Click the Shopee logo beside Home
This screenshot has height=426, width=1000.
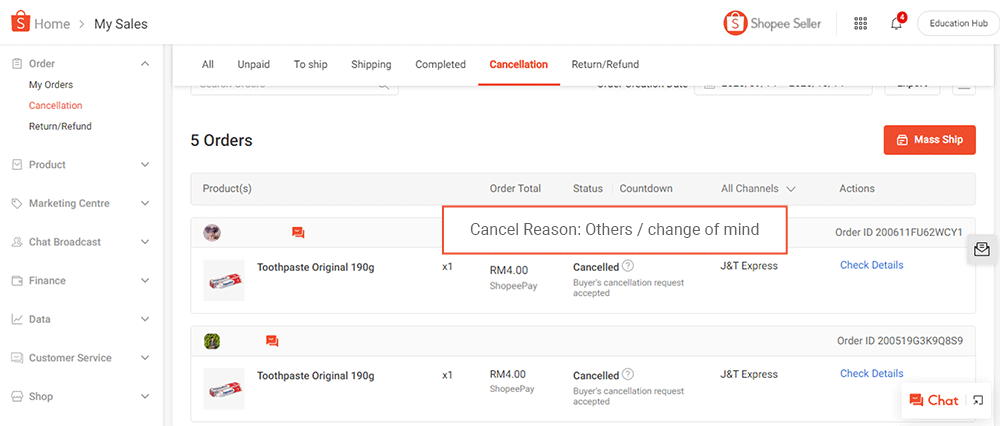point(20,22)
